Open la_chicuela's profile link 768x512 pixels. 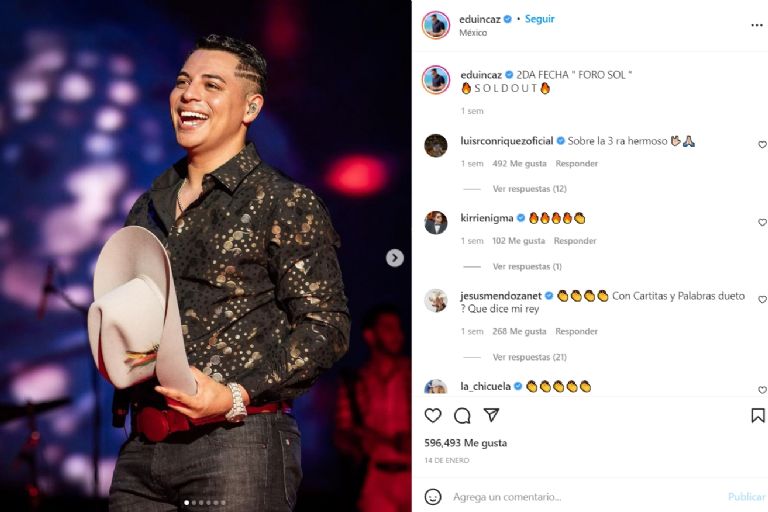click(x=485, y=387)
